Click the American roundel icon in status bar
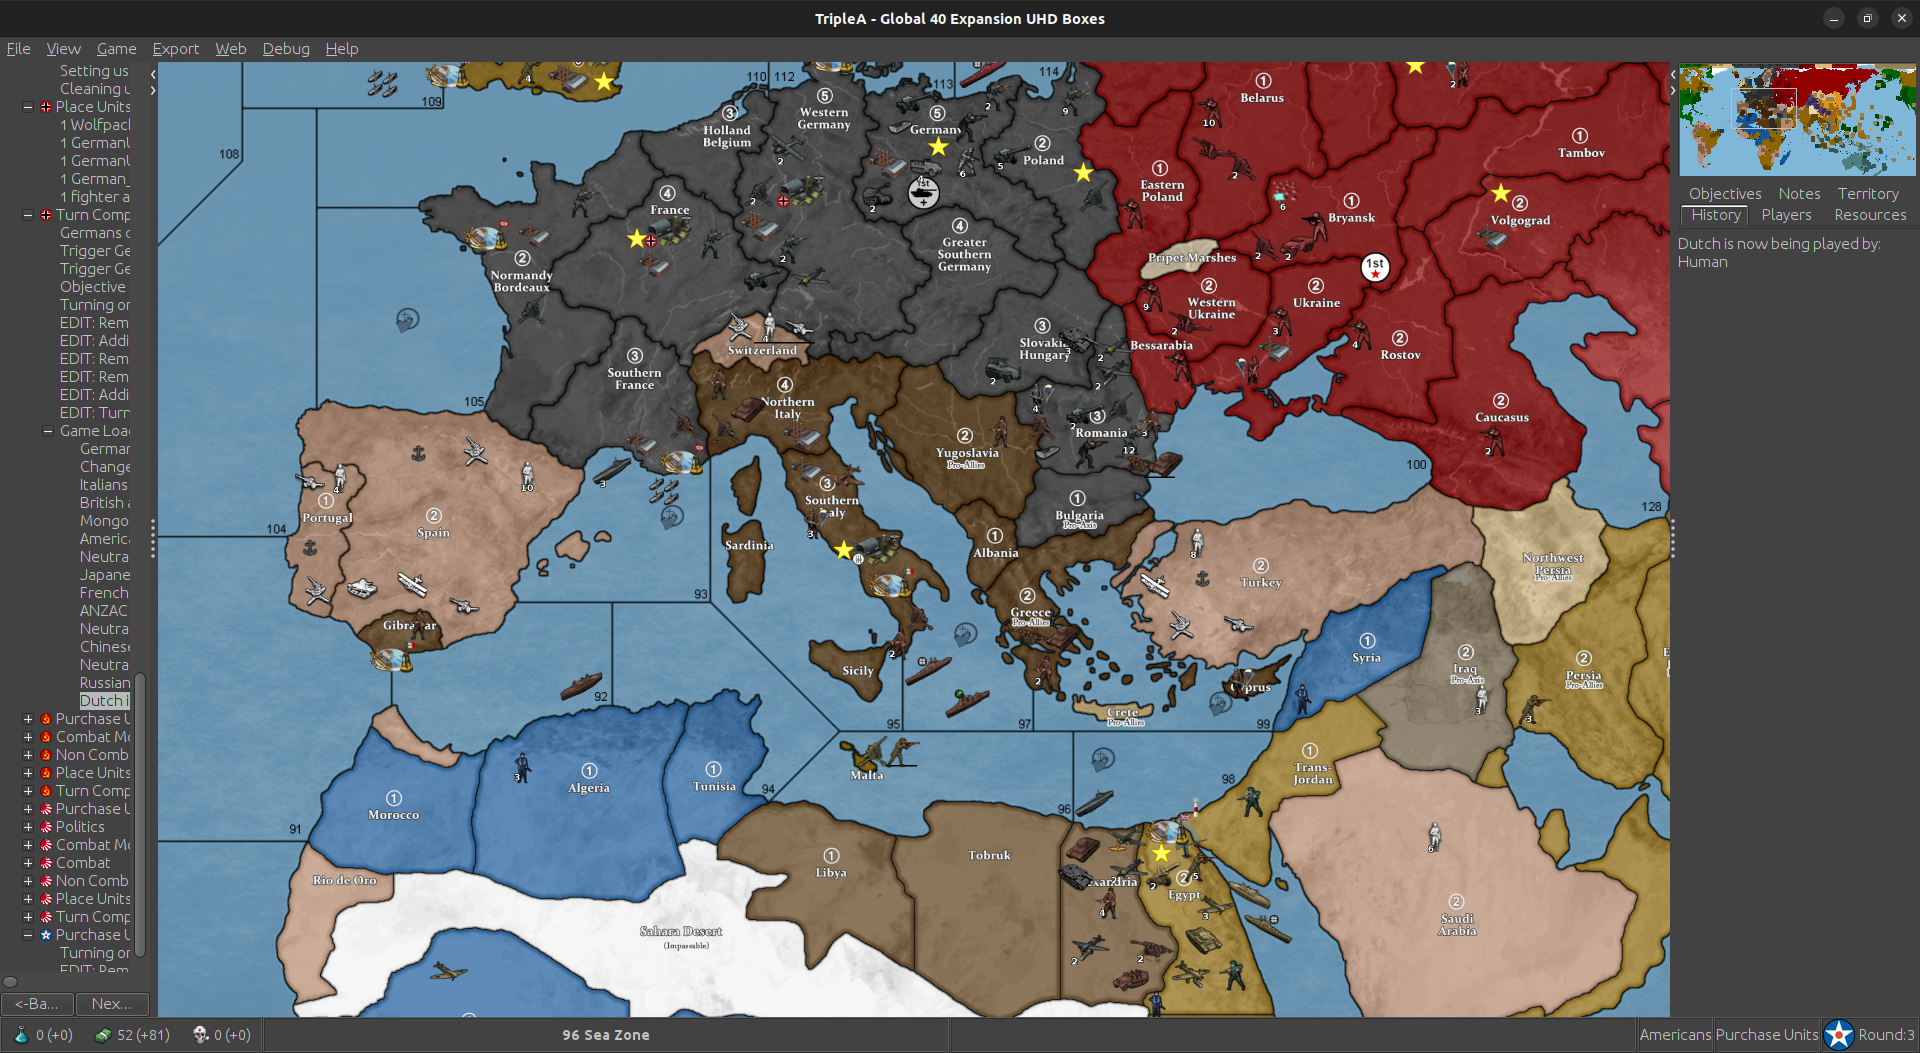This screenshot has width=1920, height=1053. tap(1838, 1035)
